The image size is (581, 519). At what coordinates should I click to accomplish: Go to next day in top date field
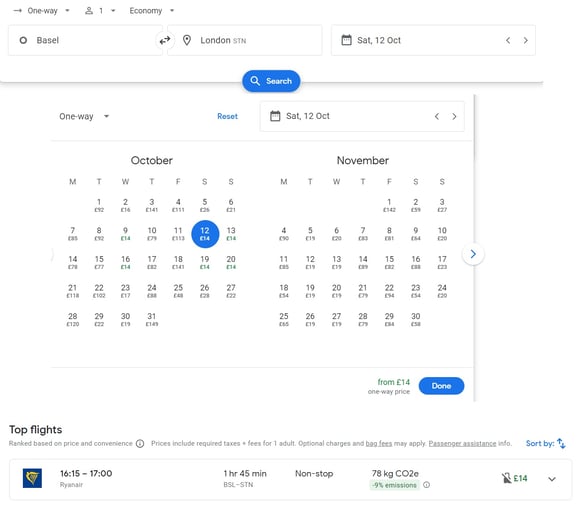click(525, 40)
